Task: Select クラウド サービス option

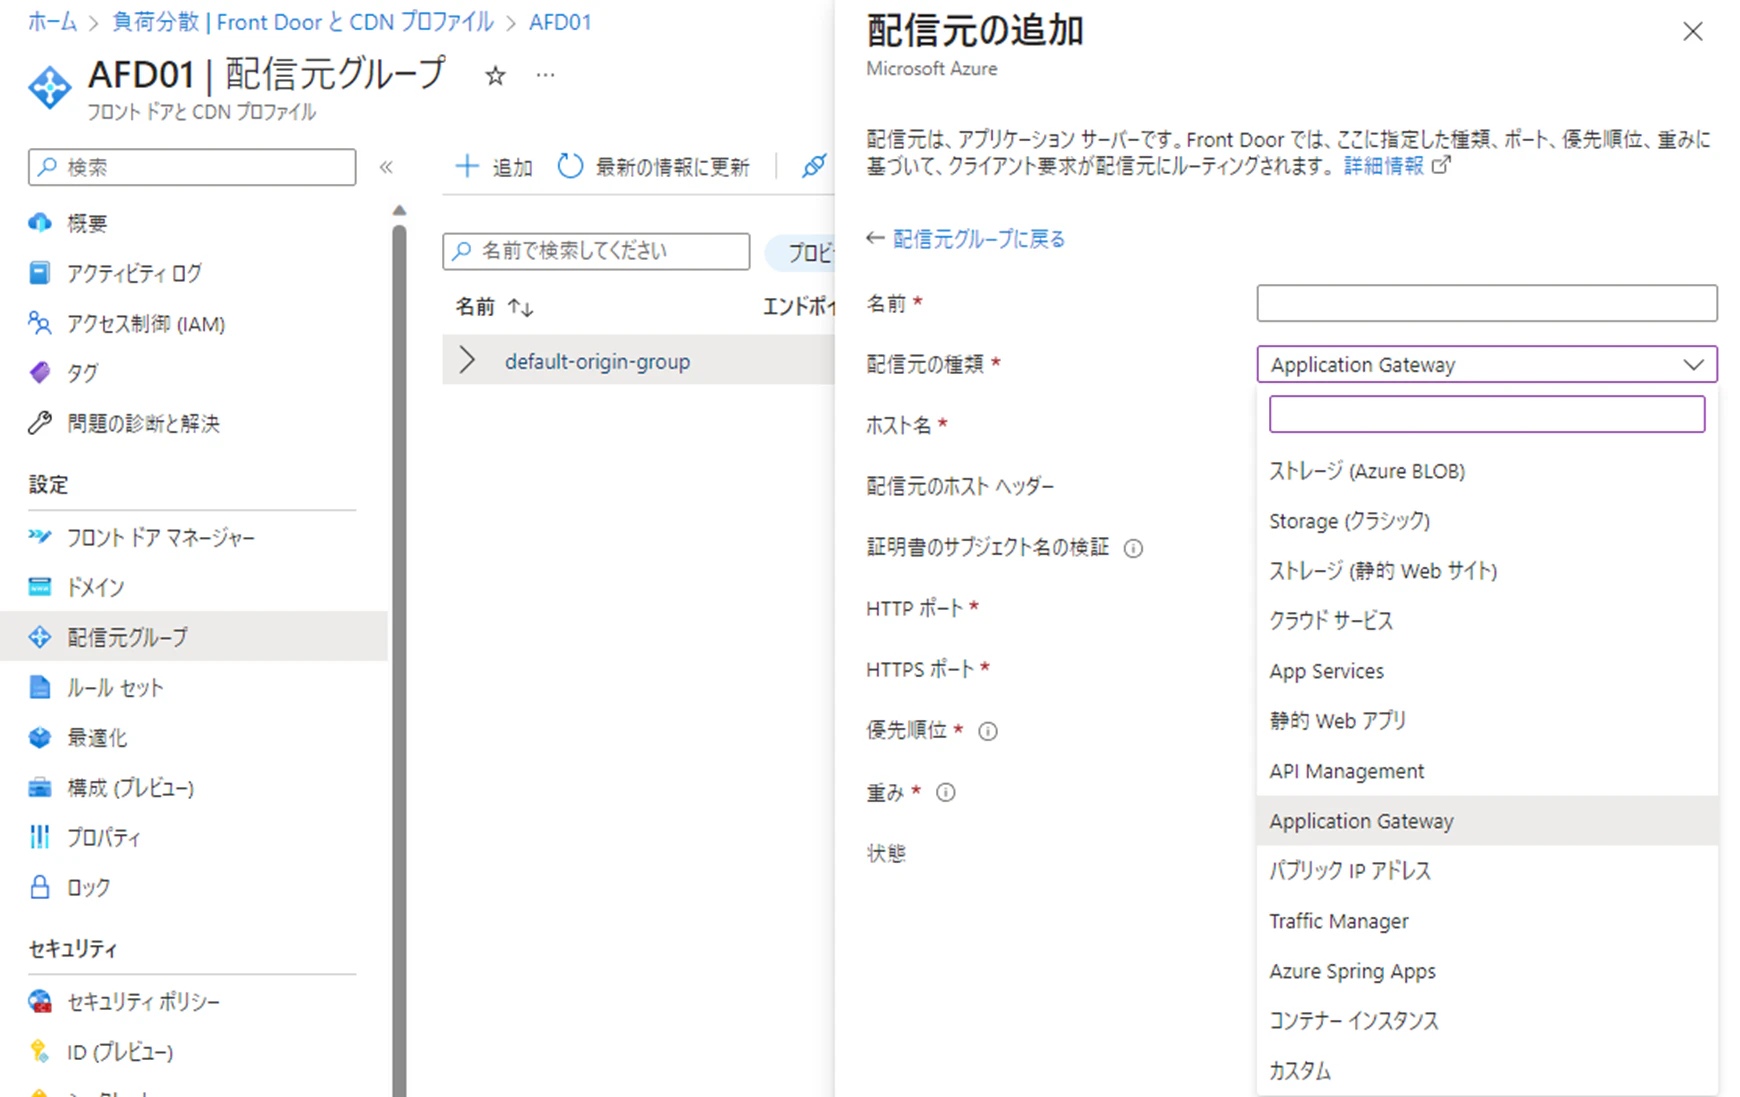Action: click(1487, 621)
